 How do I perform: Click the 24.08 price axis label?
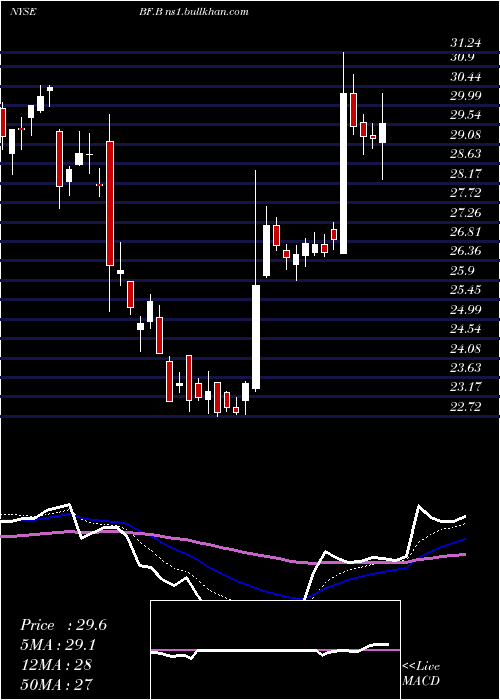pos(465,348)
